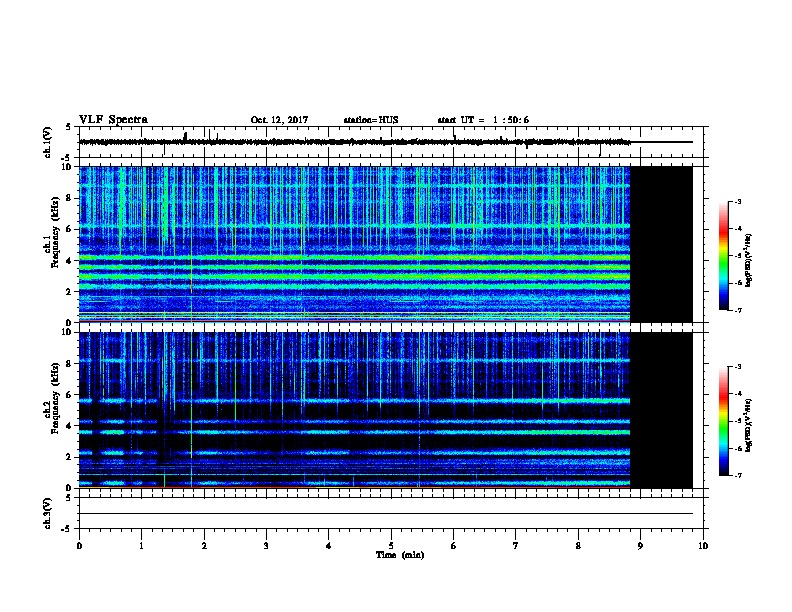Click tick label '8' on the time axis
Image resolution: width=792 pixels, height=612 pixels.
(x=578, y=546)
